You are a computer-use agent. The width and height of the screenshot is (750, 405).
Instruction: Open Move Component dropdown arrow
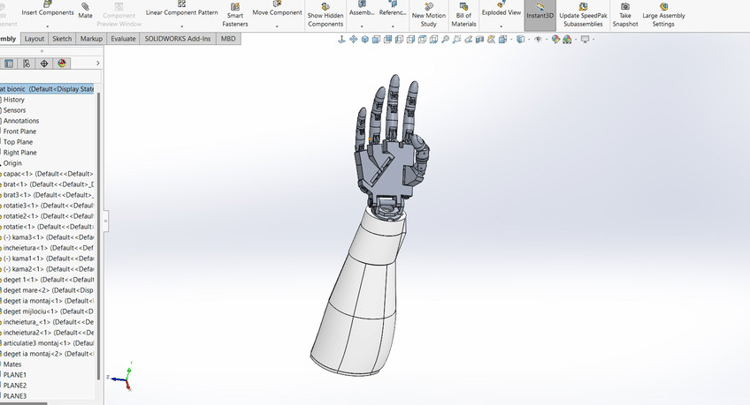(277, 26)
